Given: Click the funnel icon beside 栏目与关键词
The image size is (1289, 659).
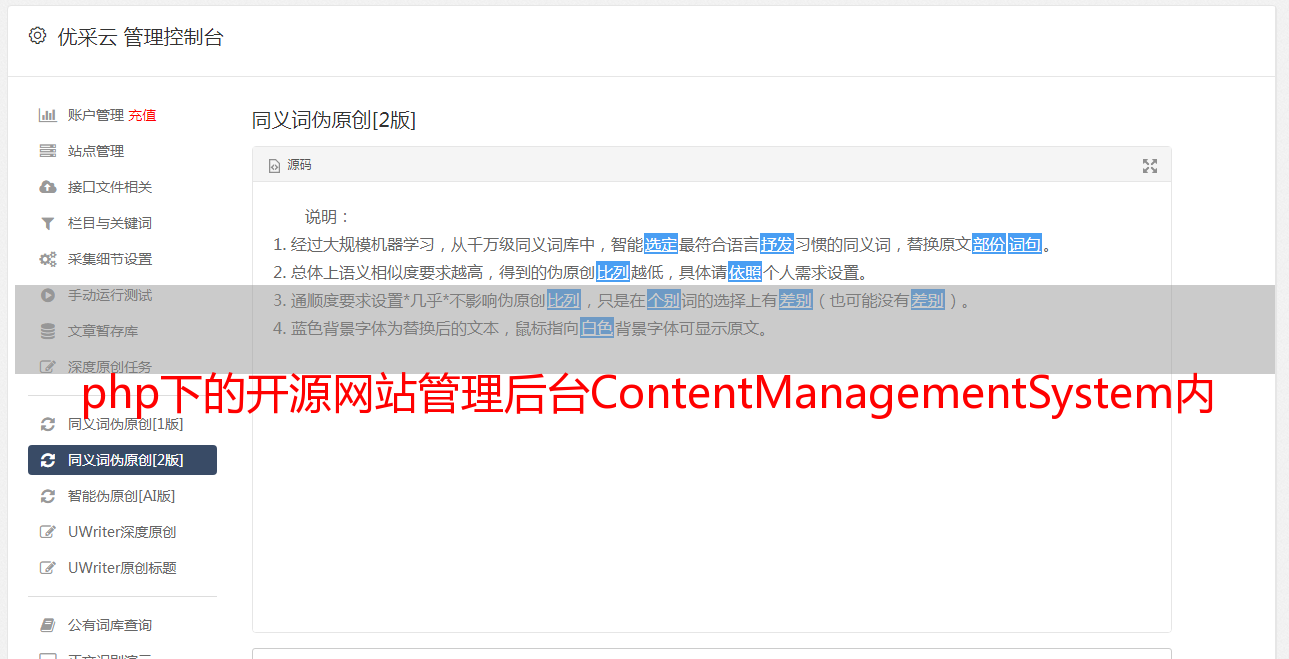Looking at the screenshot, I should [47, 223].
